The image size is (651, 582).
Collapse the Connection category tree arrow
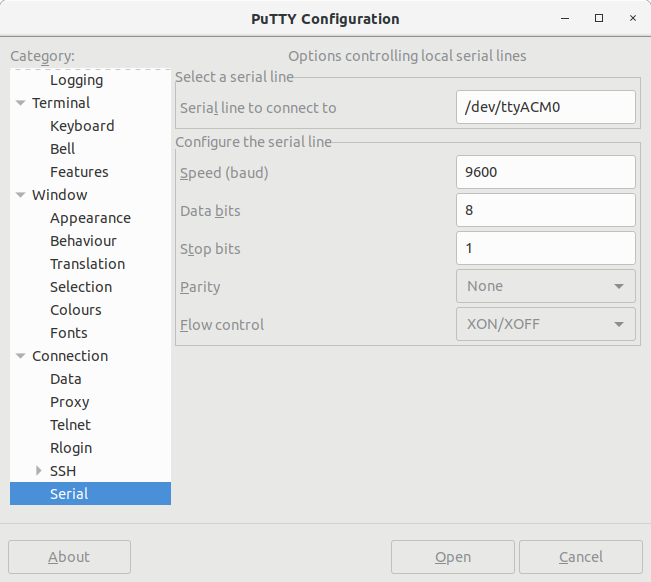[x=20, y=356]
